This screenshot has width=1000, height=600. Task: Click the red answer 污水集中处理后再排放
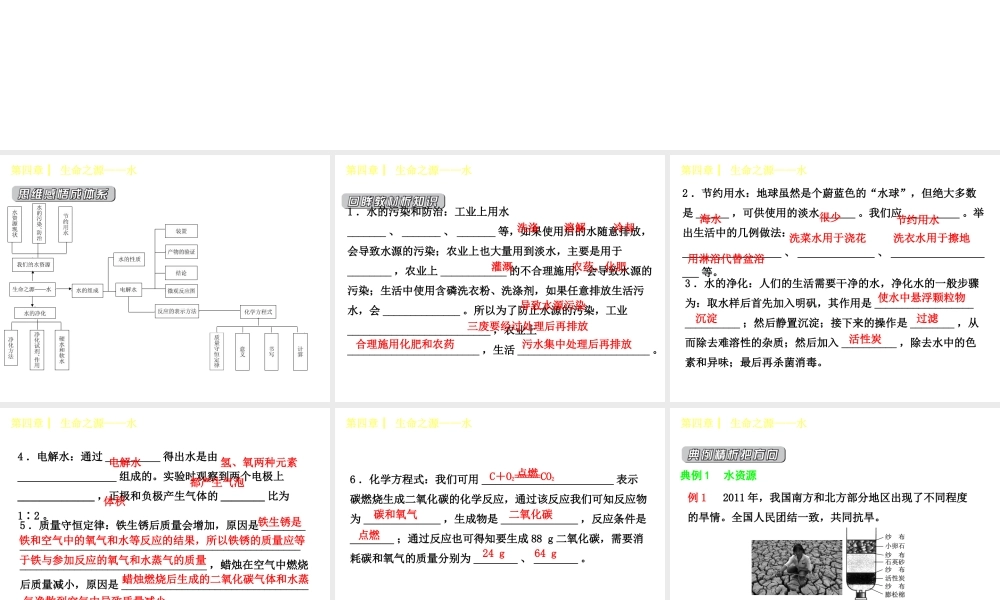pos(577,344)
